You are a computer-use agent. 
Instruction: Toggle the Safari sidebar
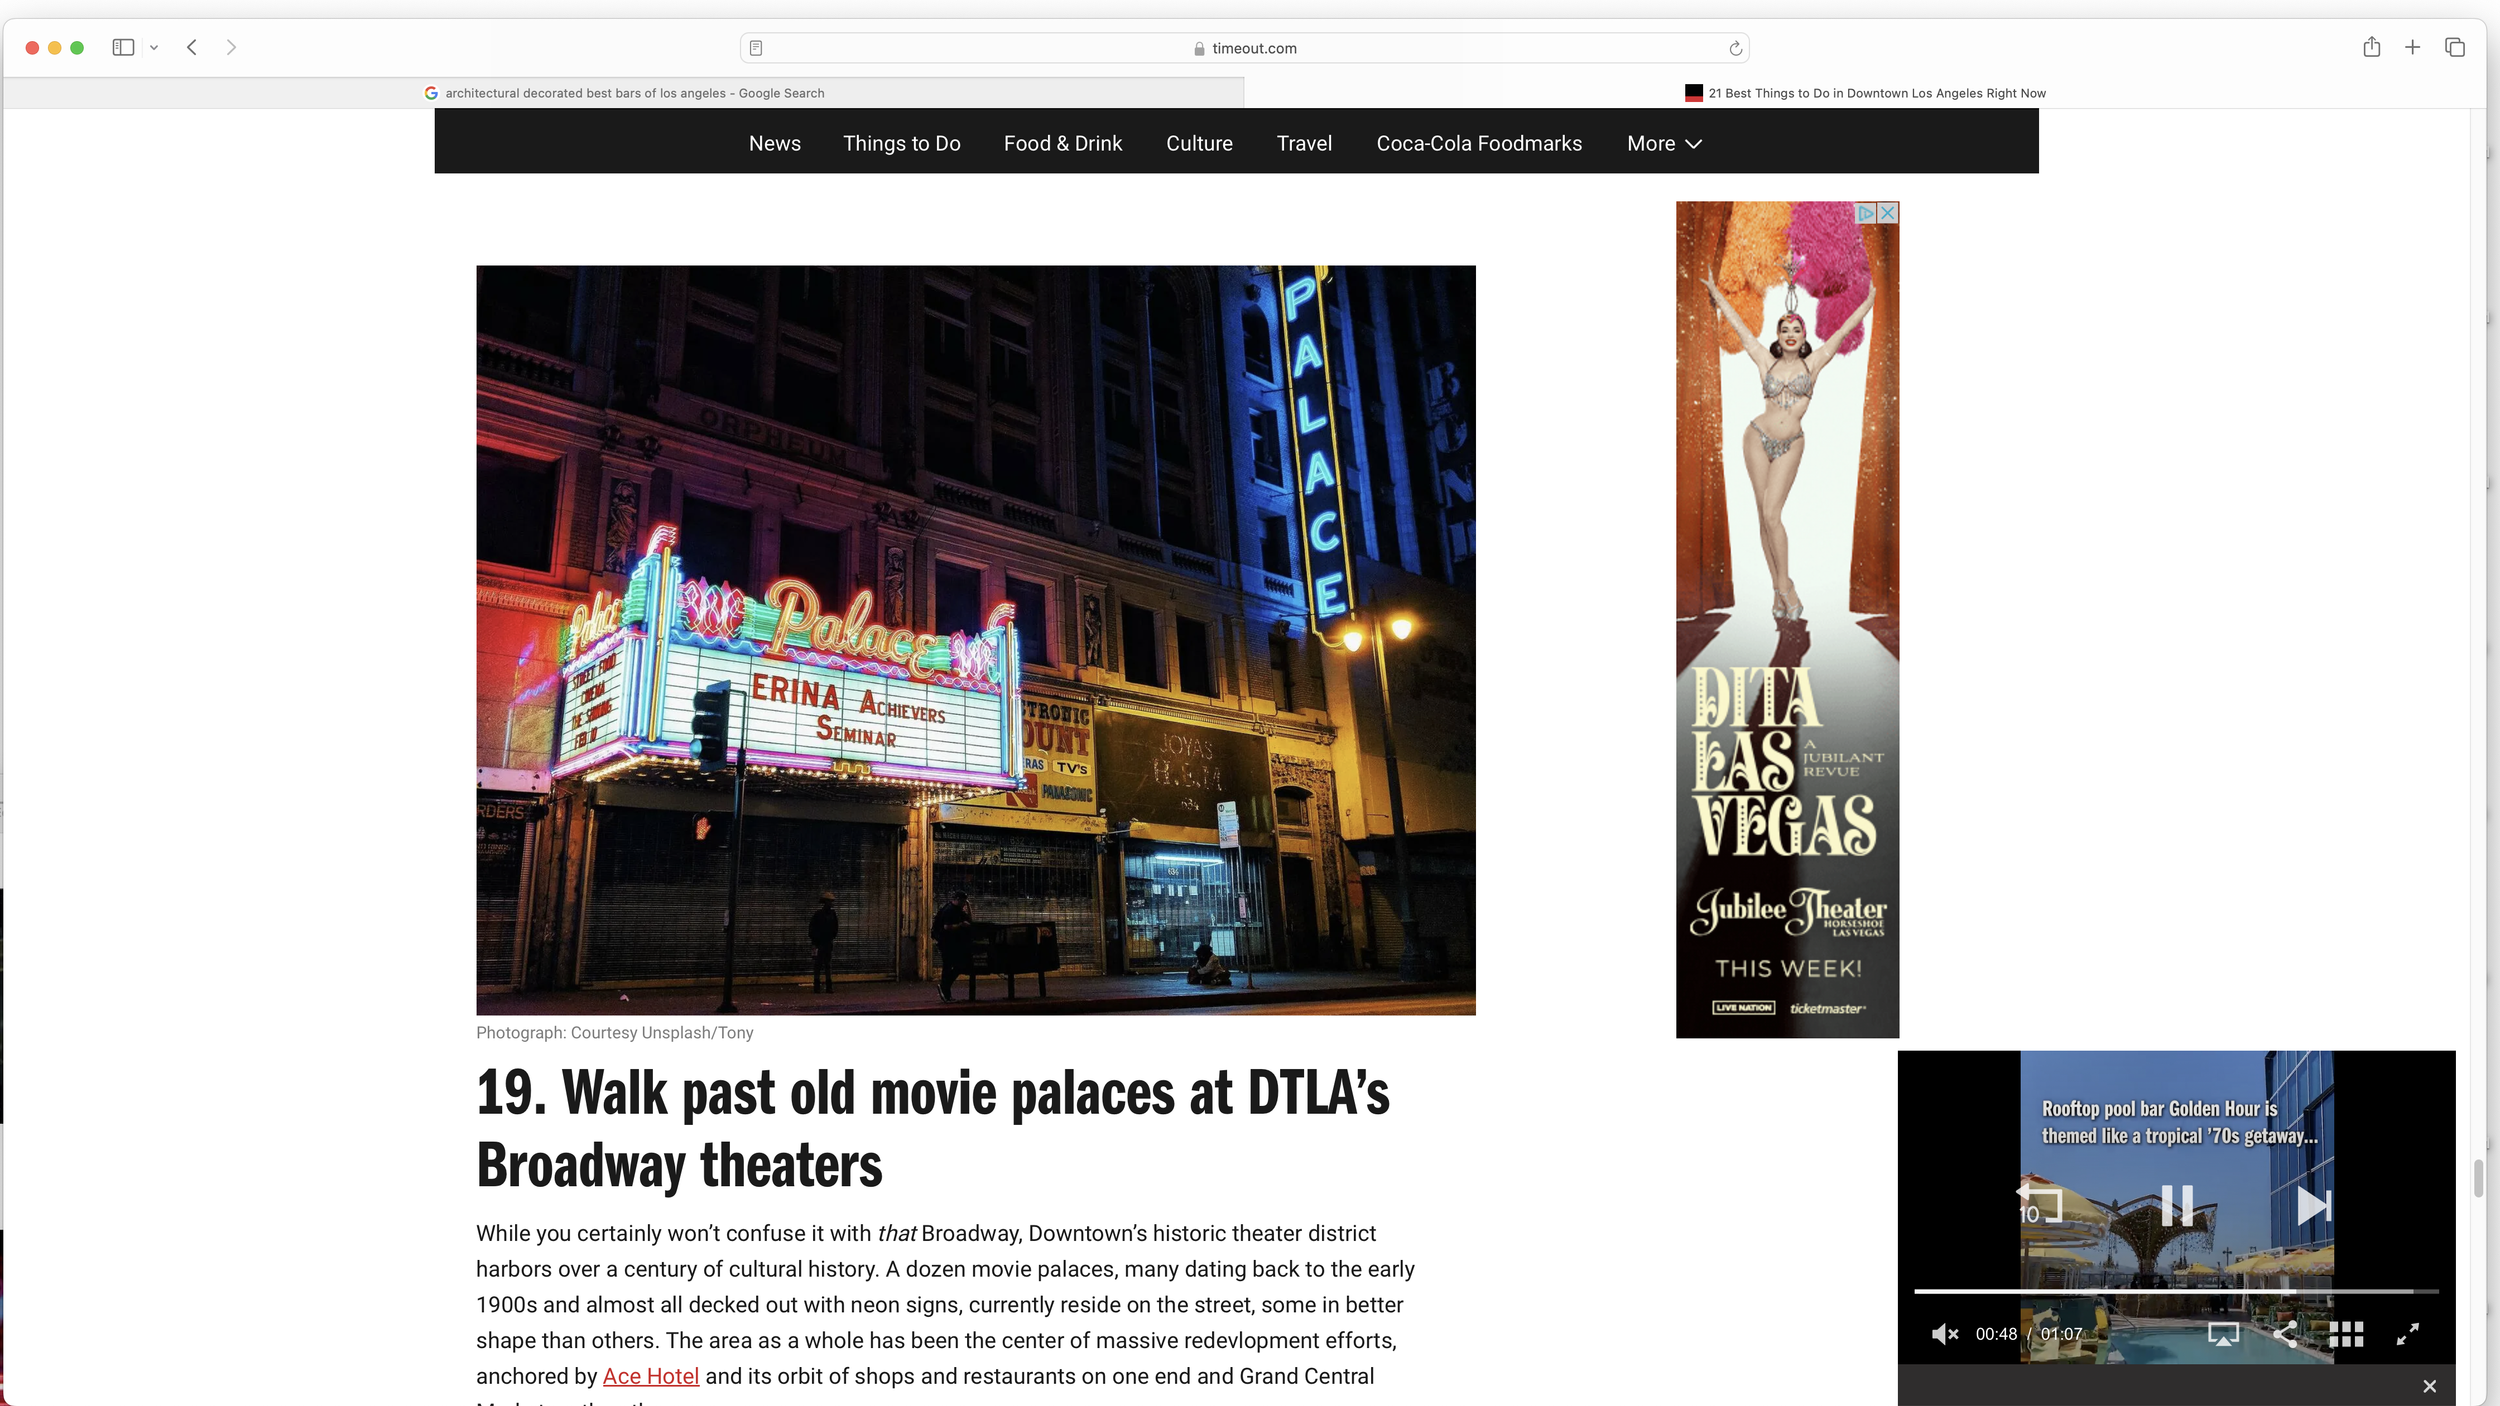(123, 47)
